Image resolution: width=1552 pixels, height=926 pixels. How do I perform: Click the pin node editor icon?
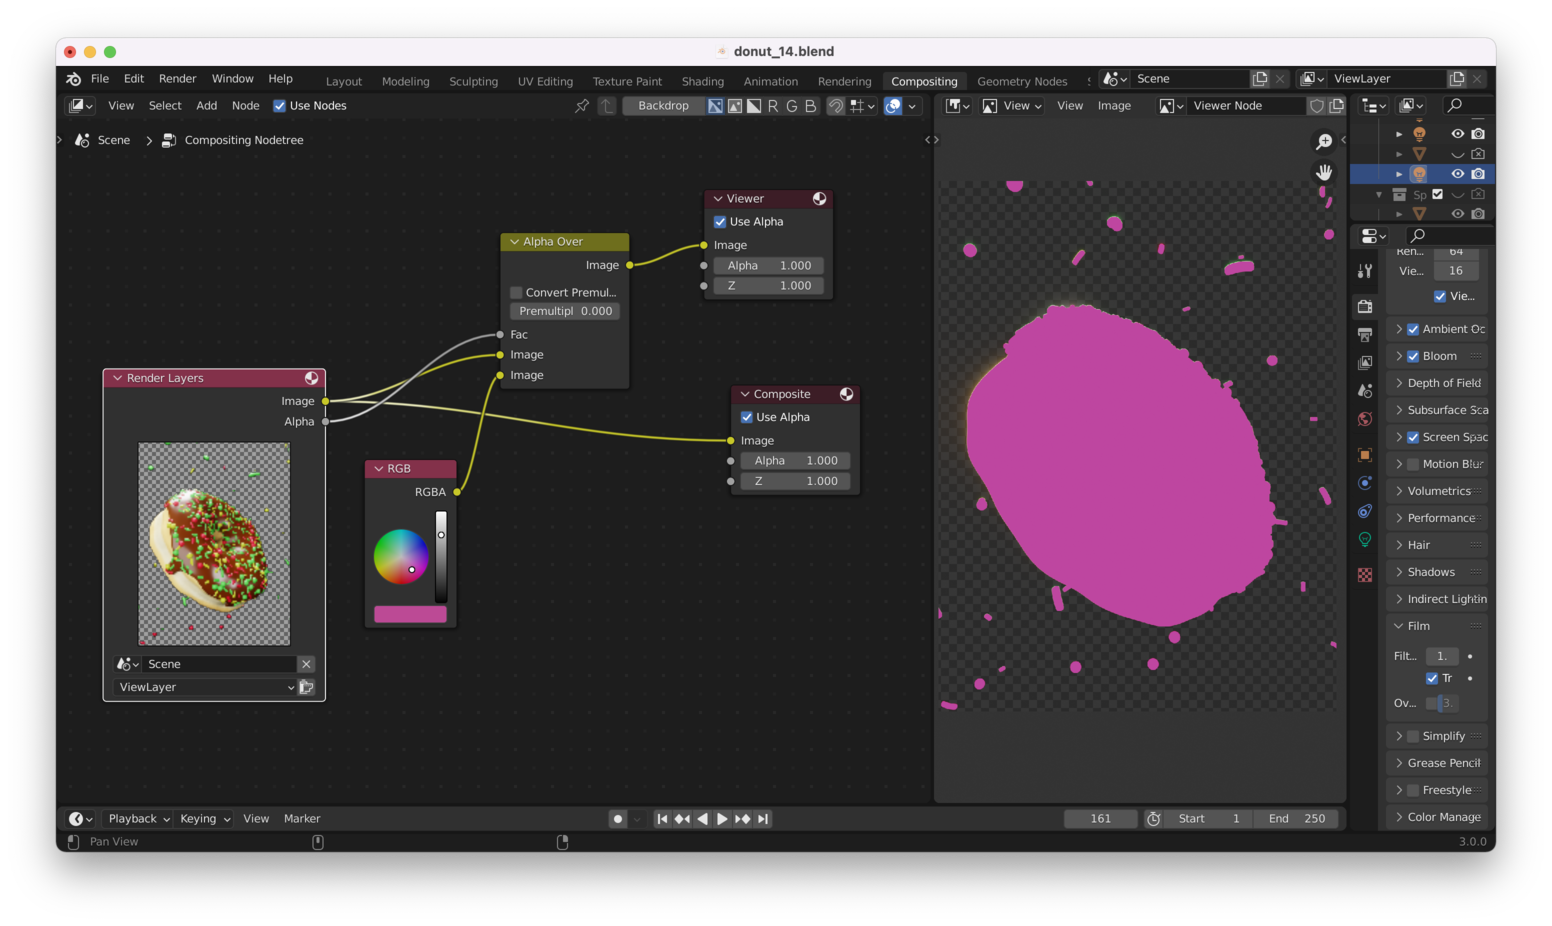point(582,105)
